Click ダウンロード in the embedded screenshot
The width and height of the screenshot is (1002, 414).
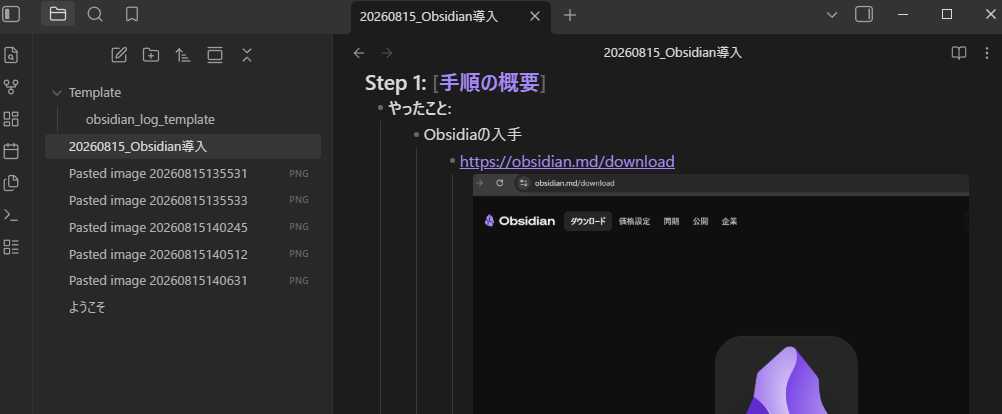click(588, 222)
